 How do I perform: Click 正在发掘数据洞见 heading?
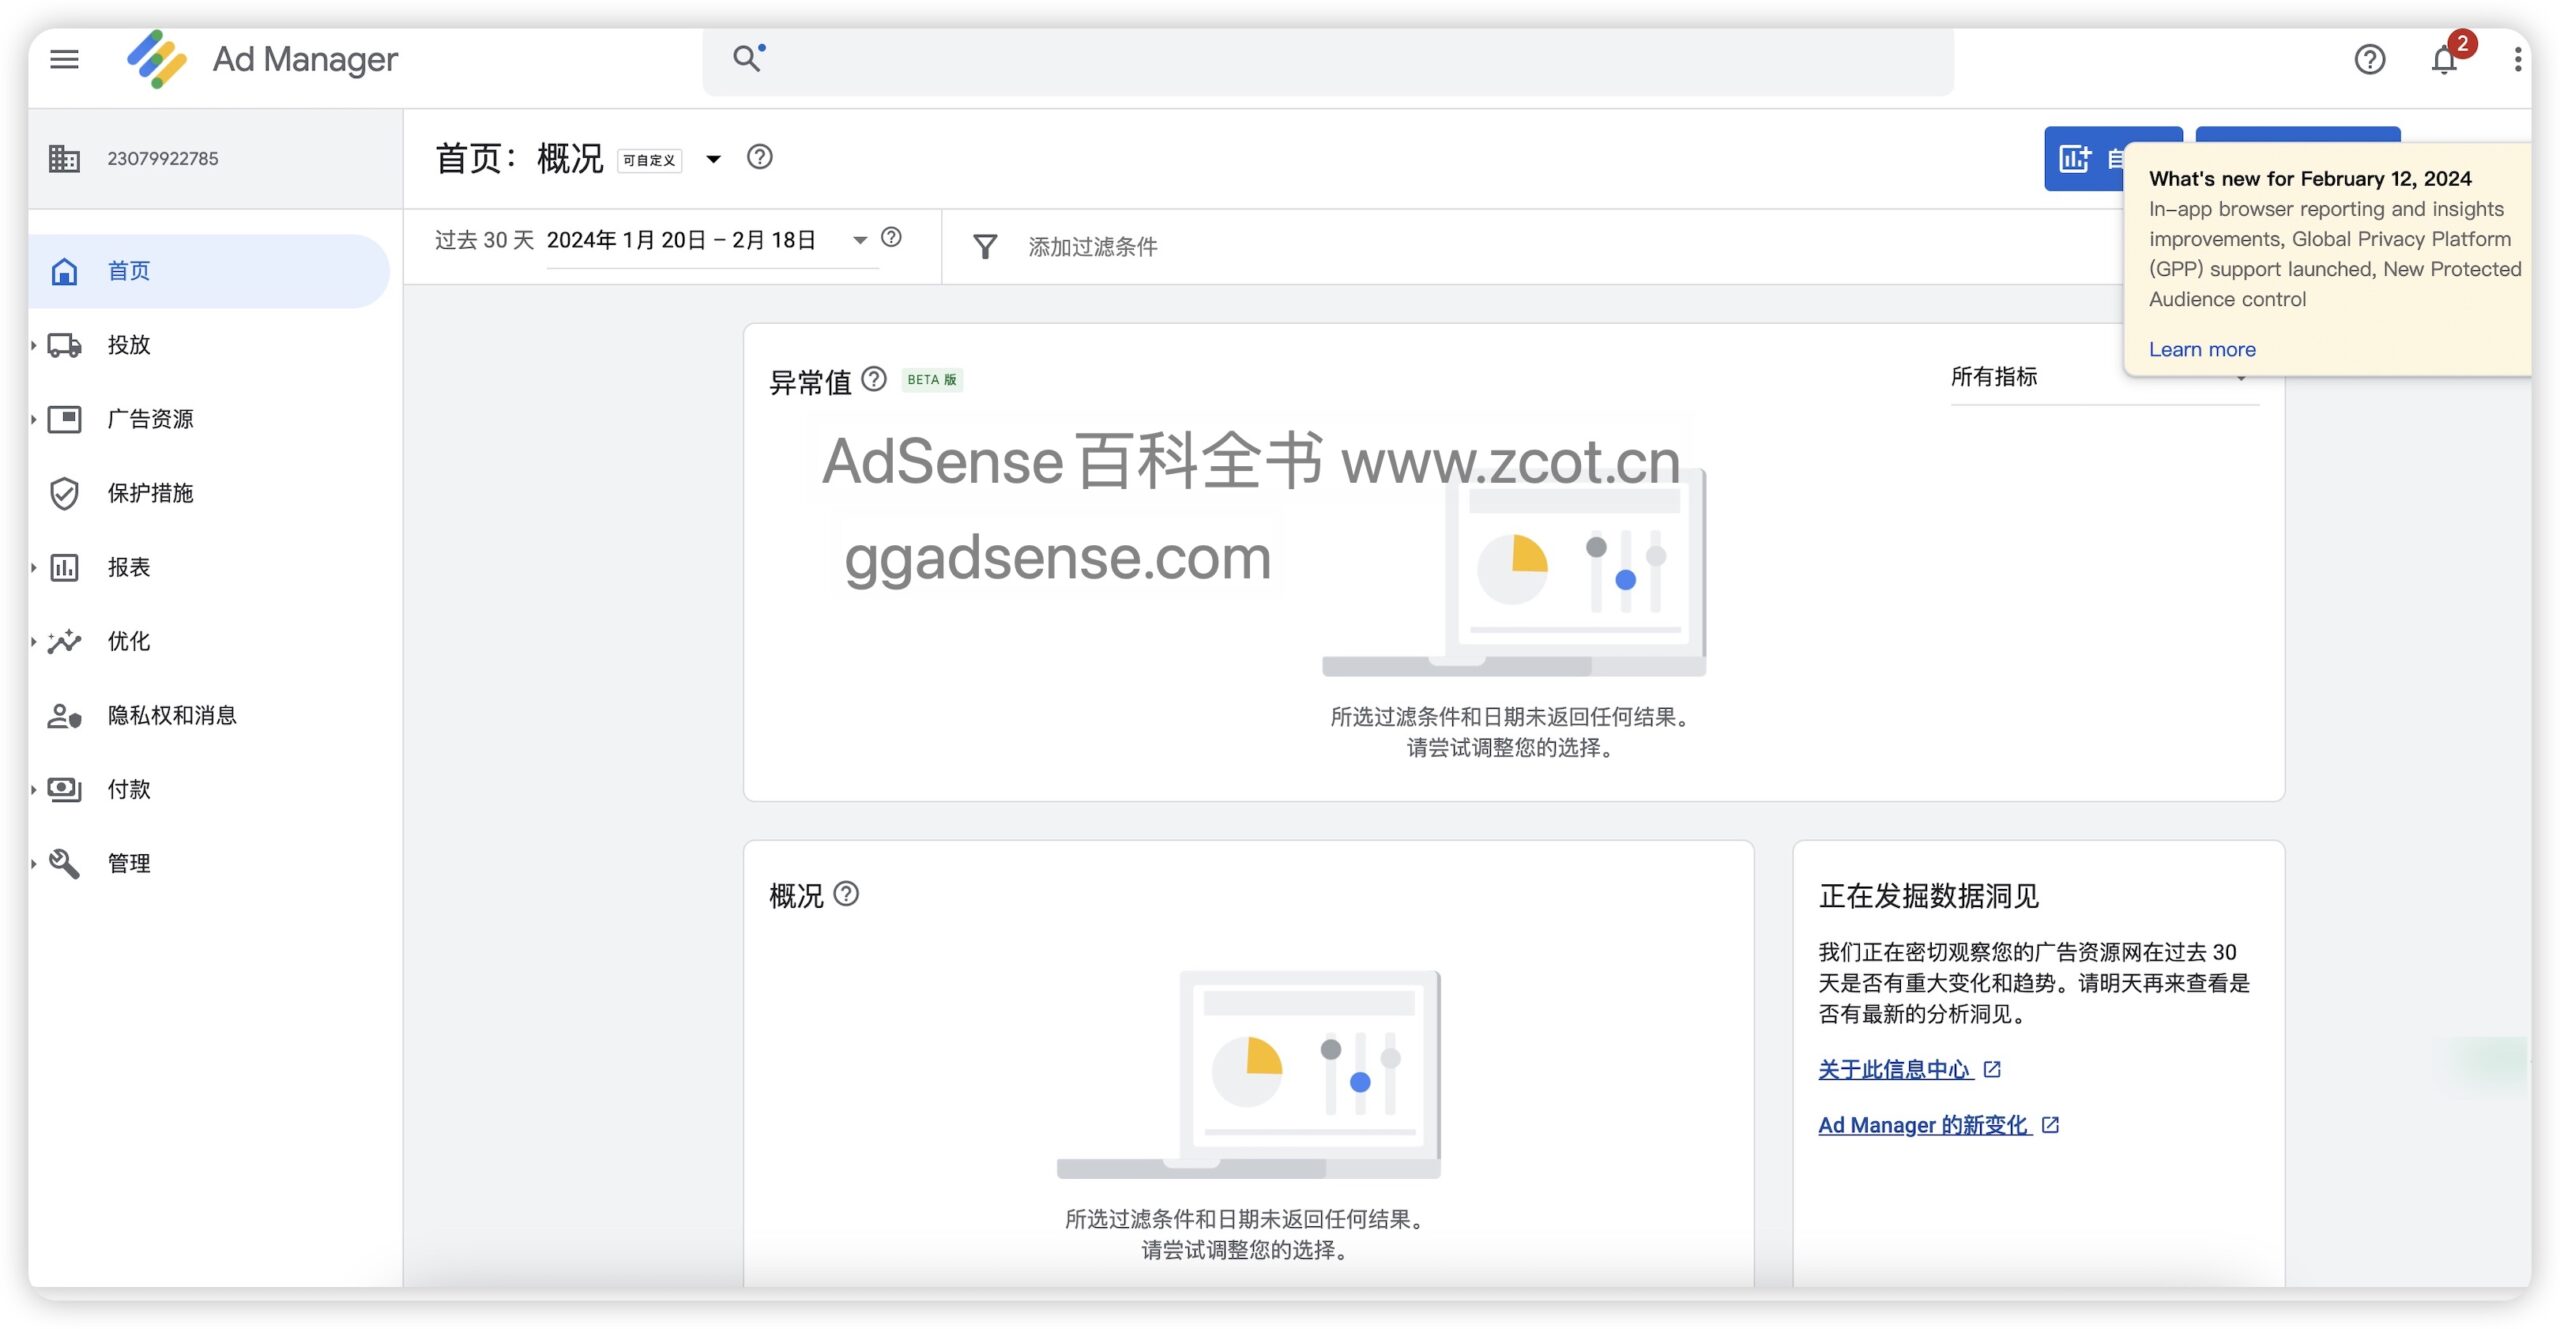pyautogui.click(x=1928, y=896)
